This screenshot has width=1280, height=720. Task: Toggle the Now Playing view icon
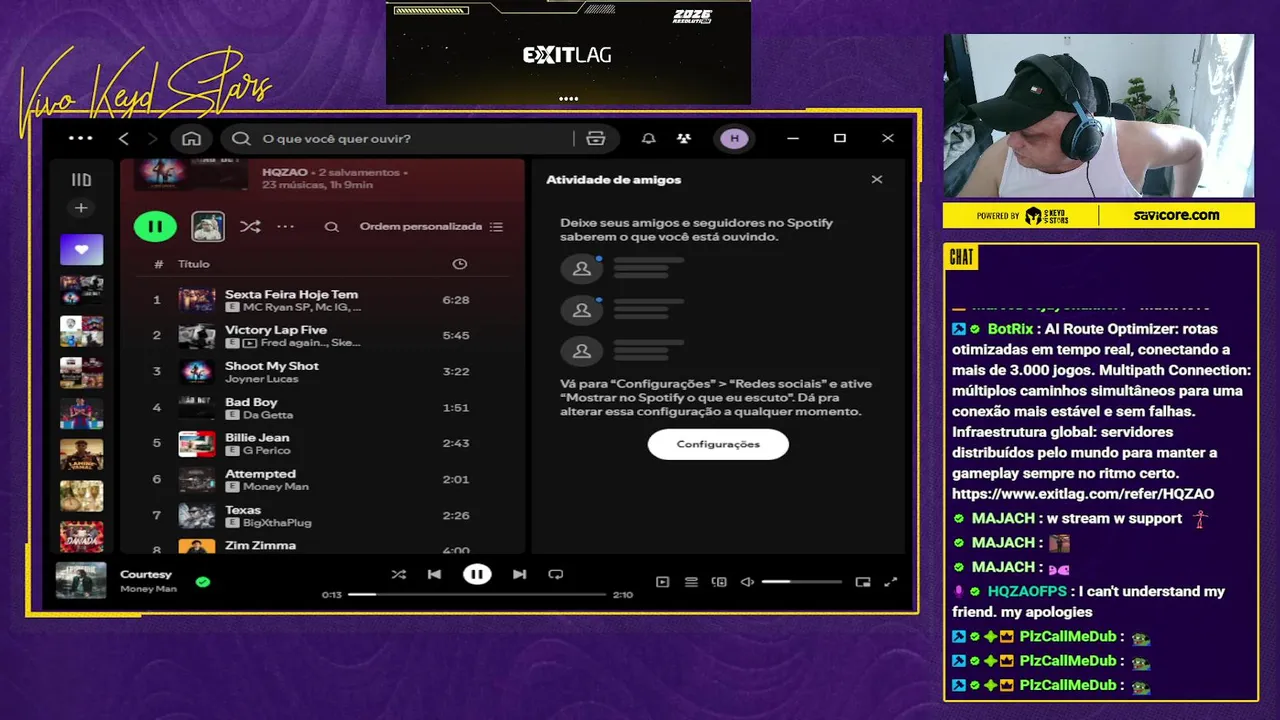(662, 582)
